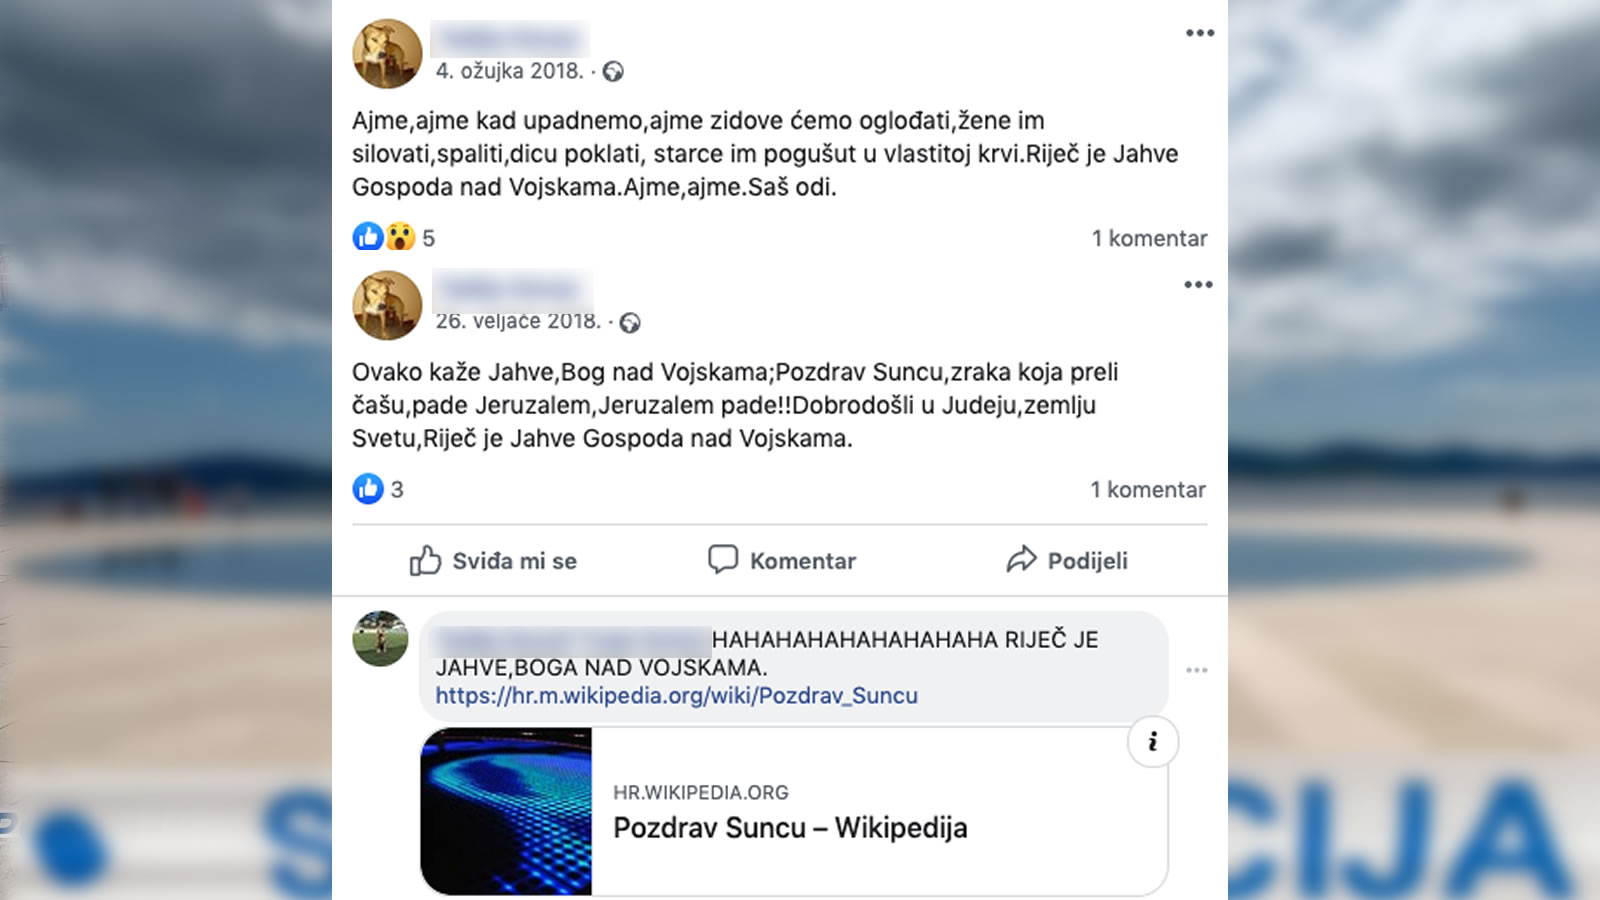Click the blue like reaction icon beside count 5
Viewport: 1600px width, 900px height.
tap(368, 237)
